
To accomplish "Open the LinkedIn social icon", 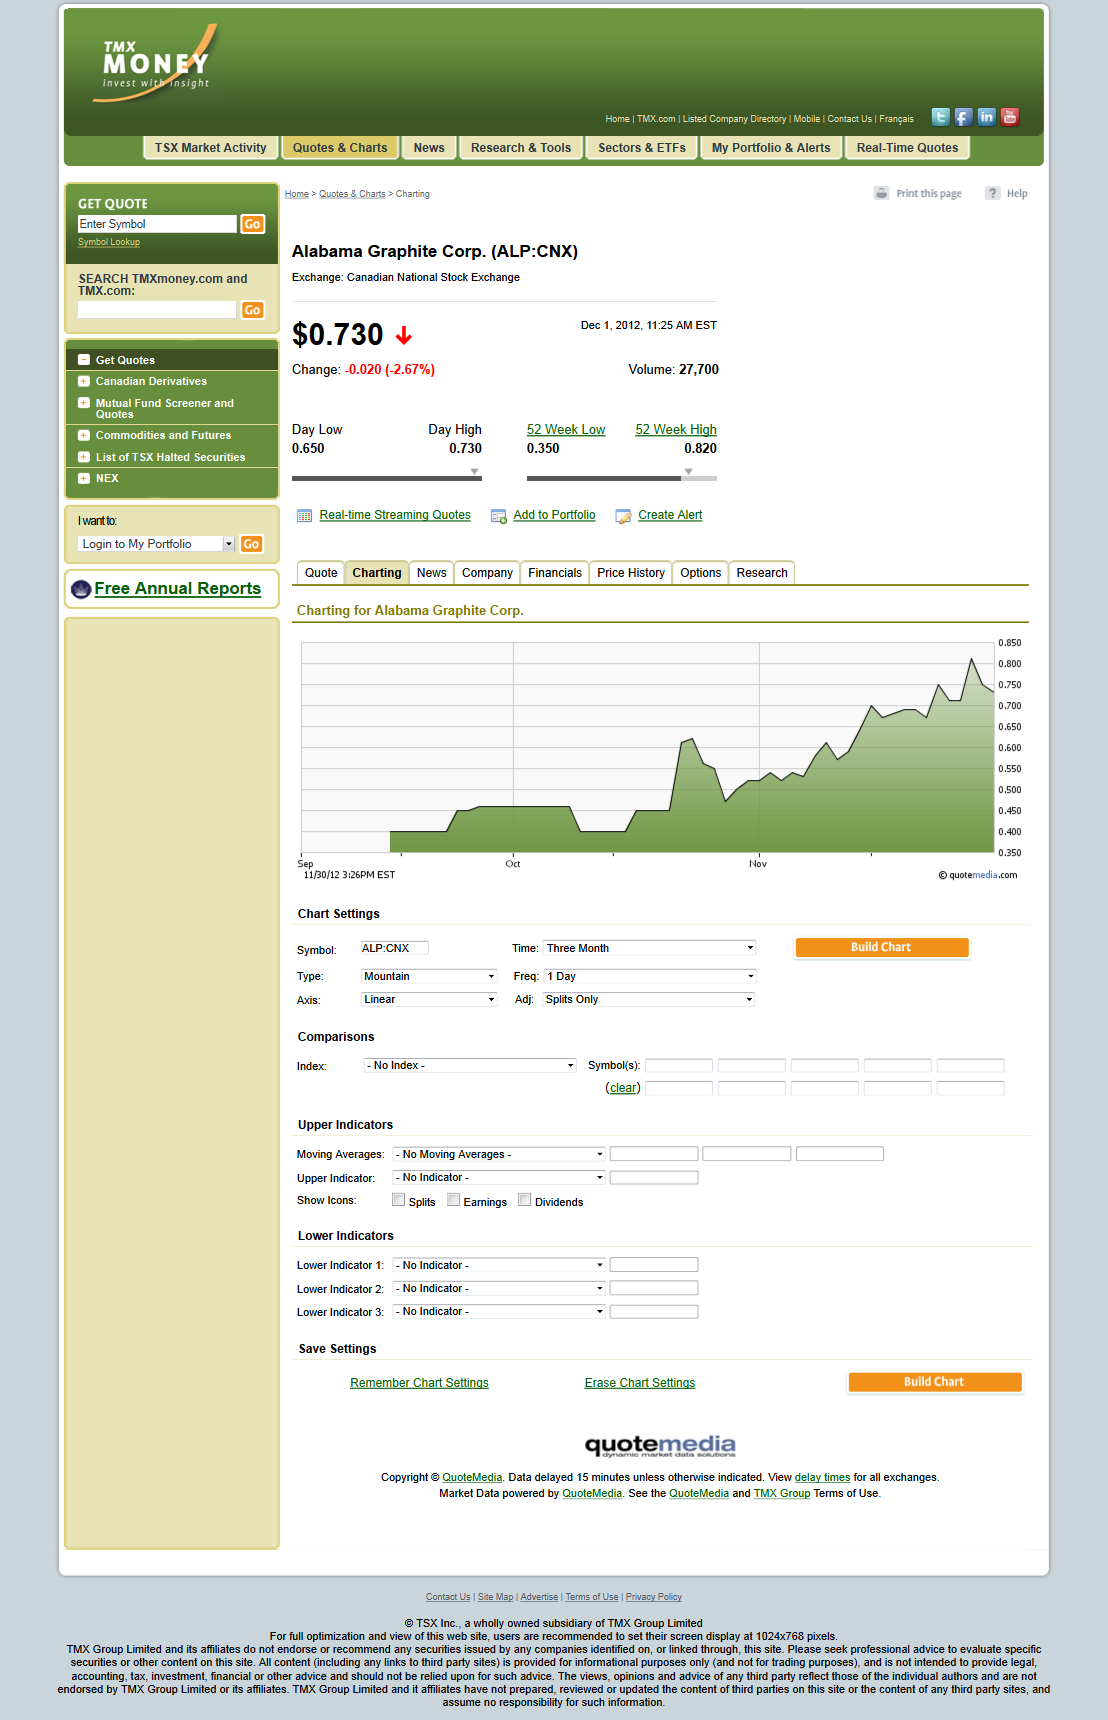I will coord(986,117).
